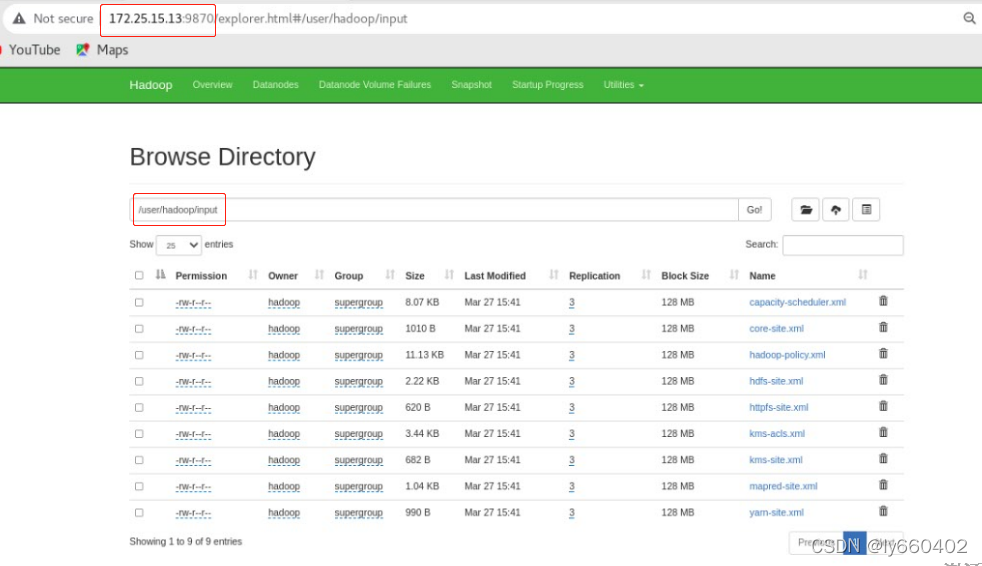The height and width of the screenshot is (566, 982).
Task: Open the httpfs-site.xml file link
Action: click(x=778, y=408)
